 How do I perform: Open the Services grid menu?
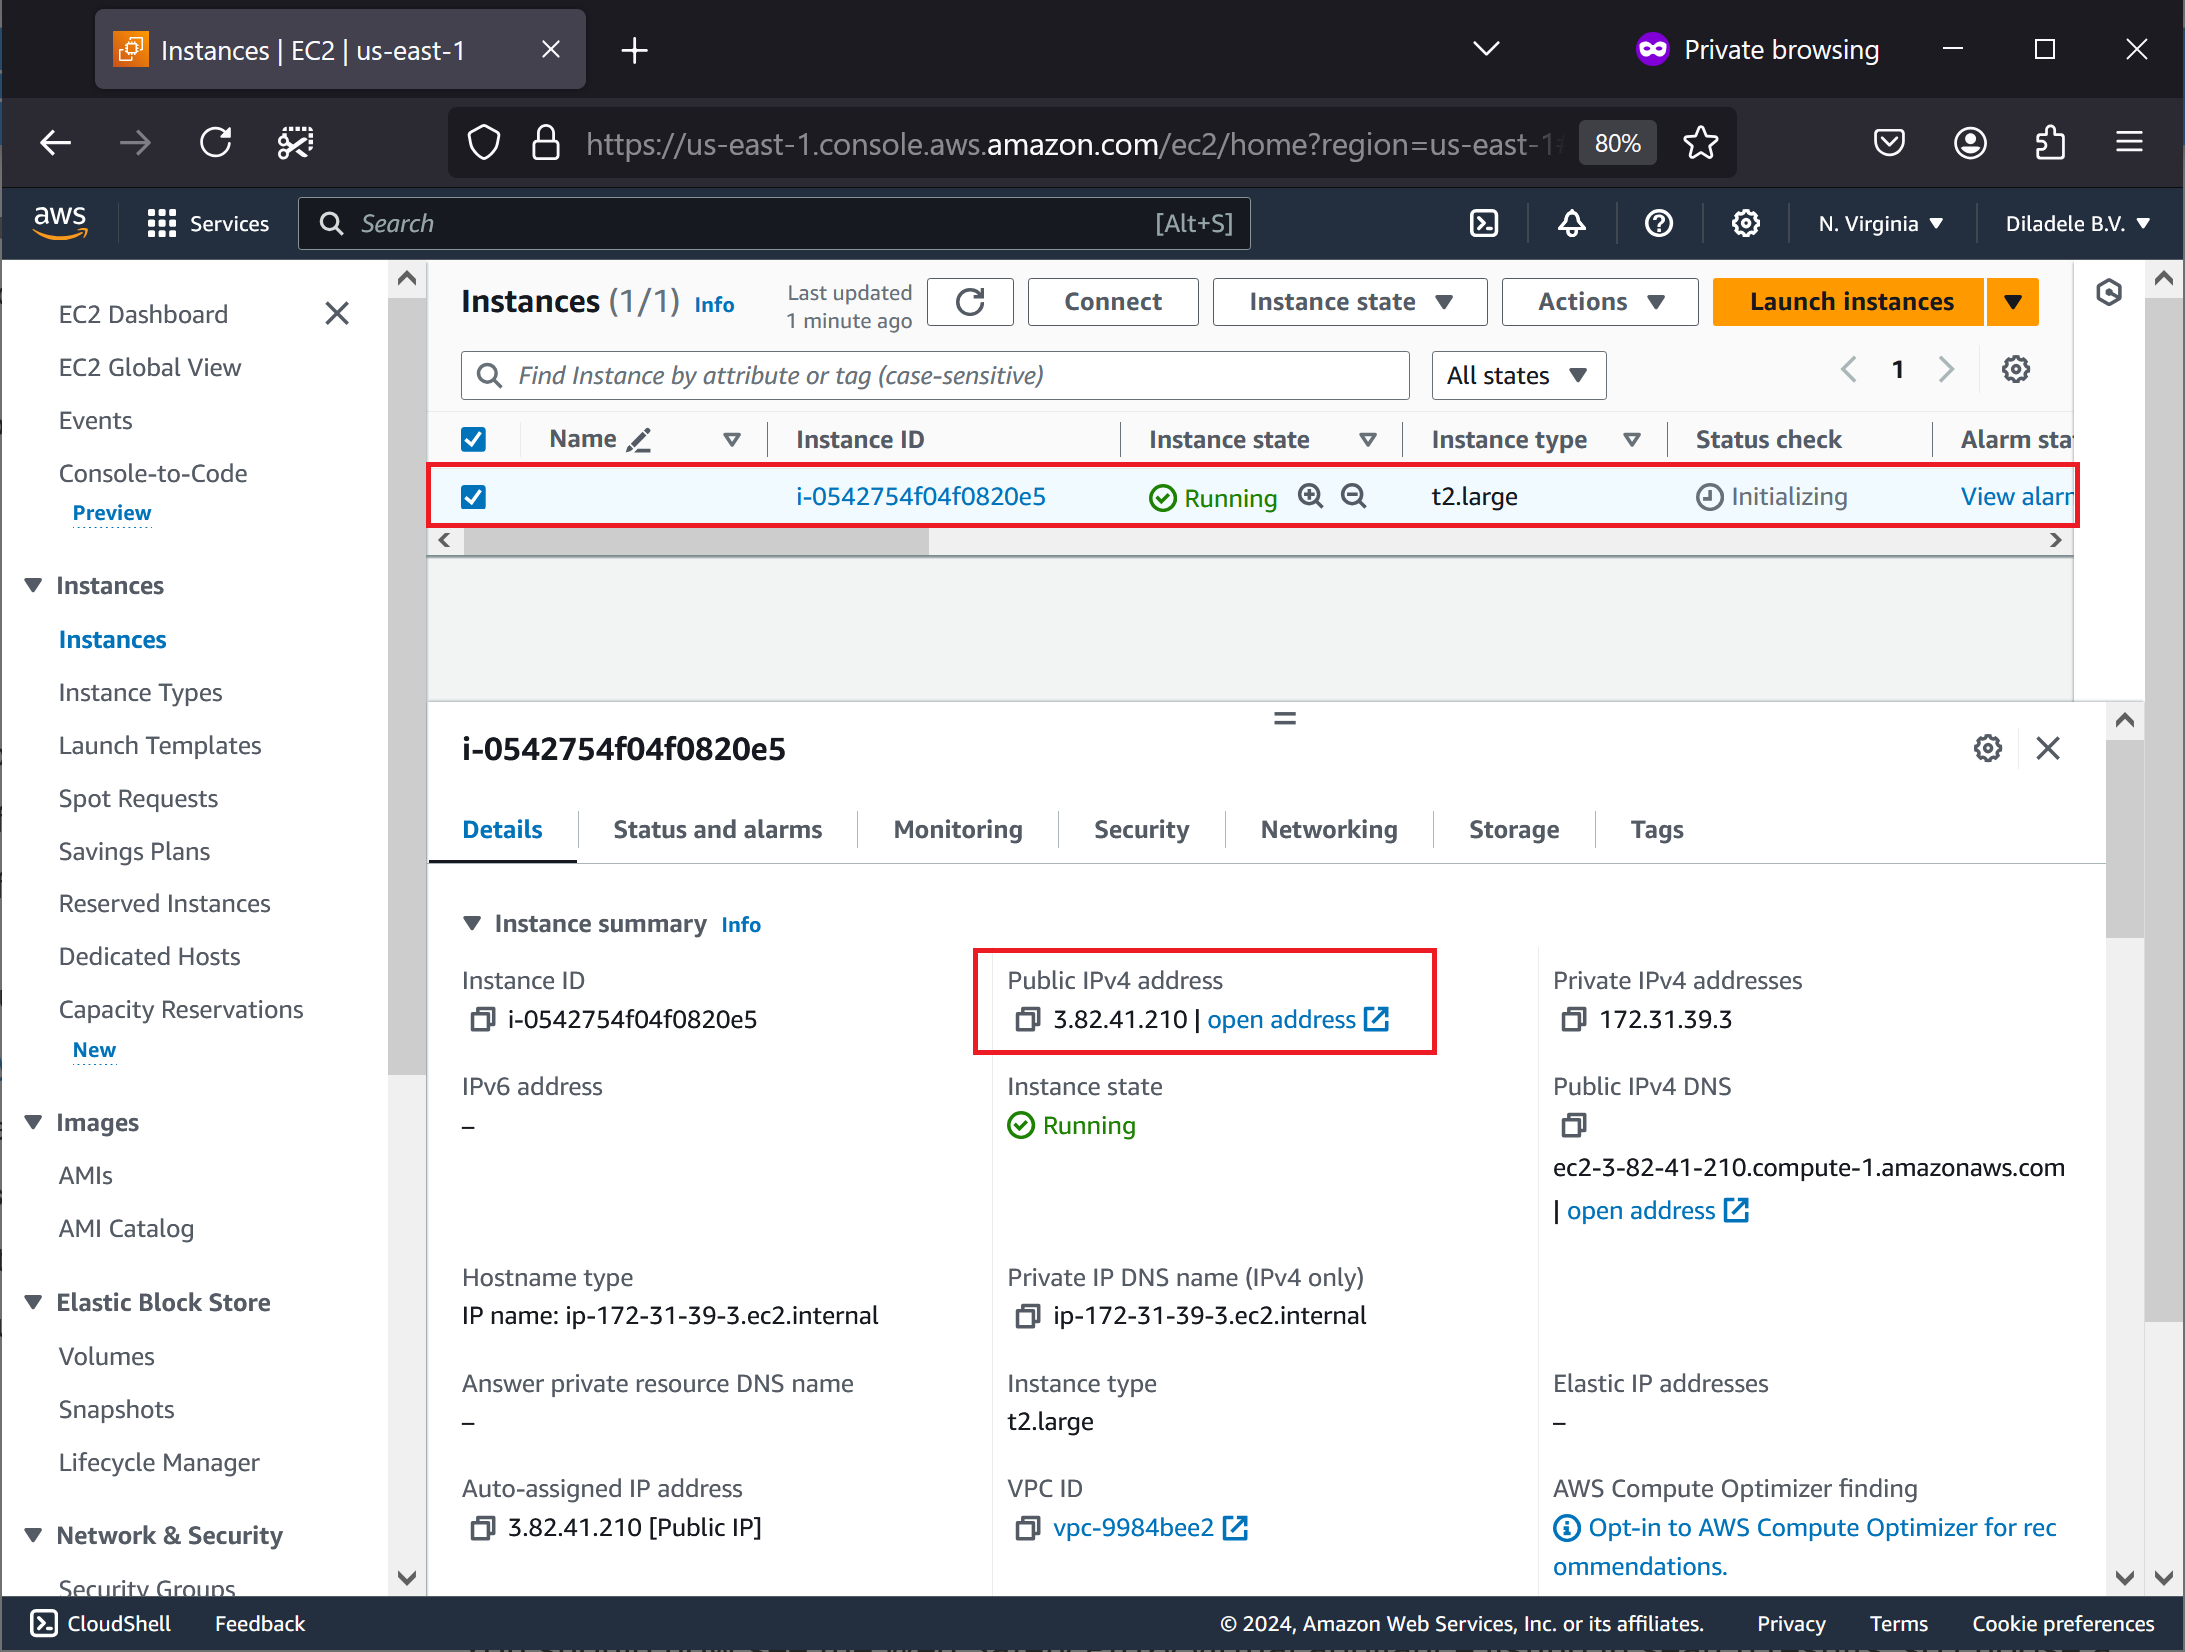[208, 223]
